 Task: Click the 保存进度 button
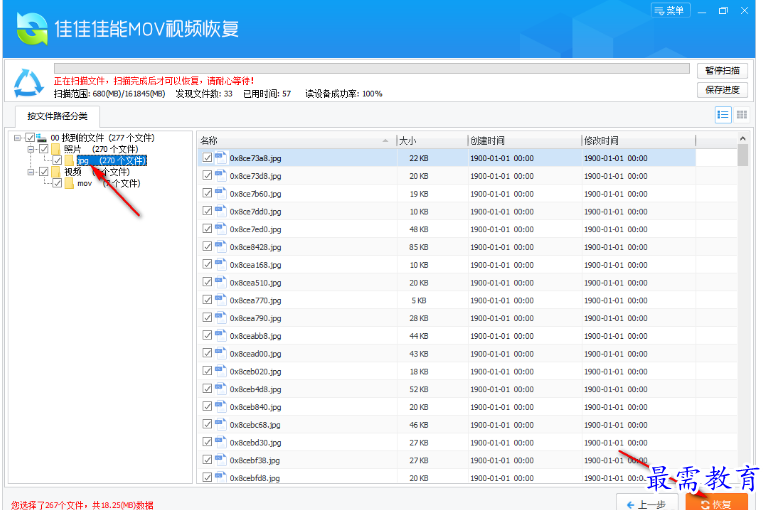pyautogui.click(x=722, y=90)
